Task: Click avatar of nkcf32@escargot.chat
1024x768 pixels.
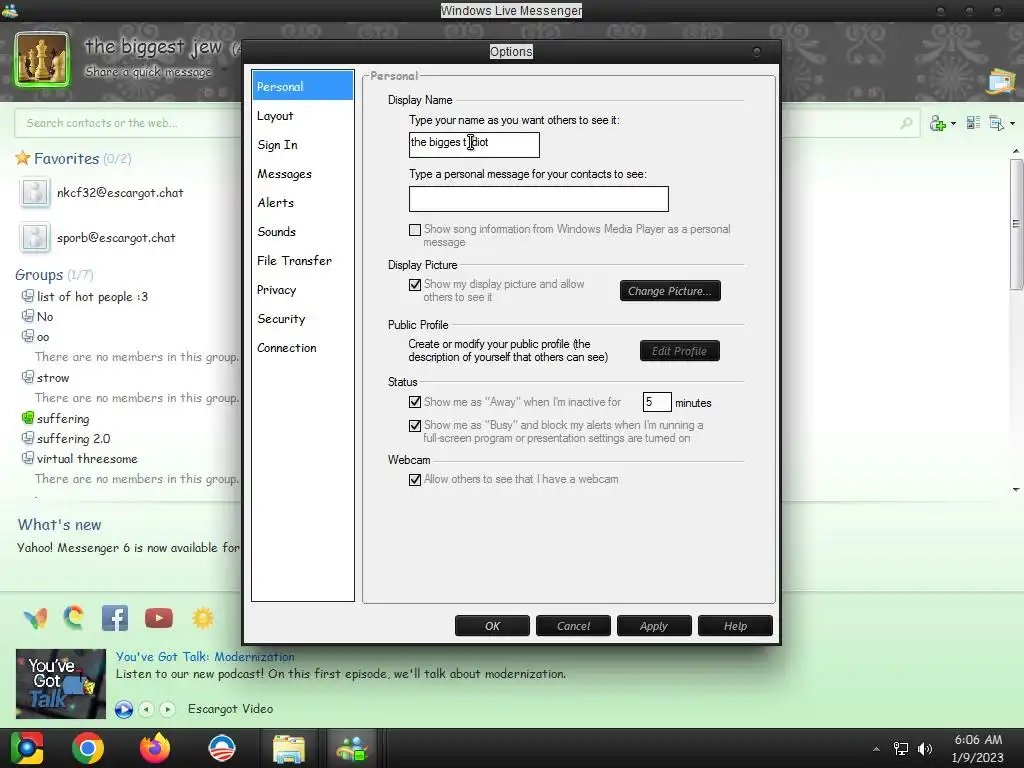Action: (35, 193)
